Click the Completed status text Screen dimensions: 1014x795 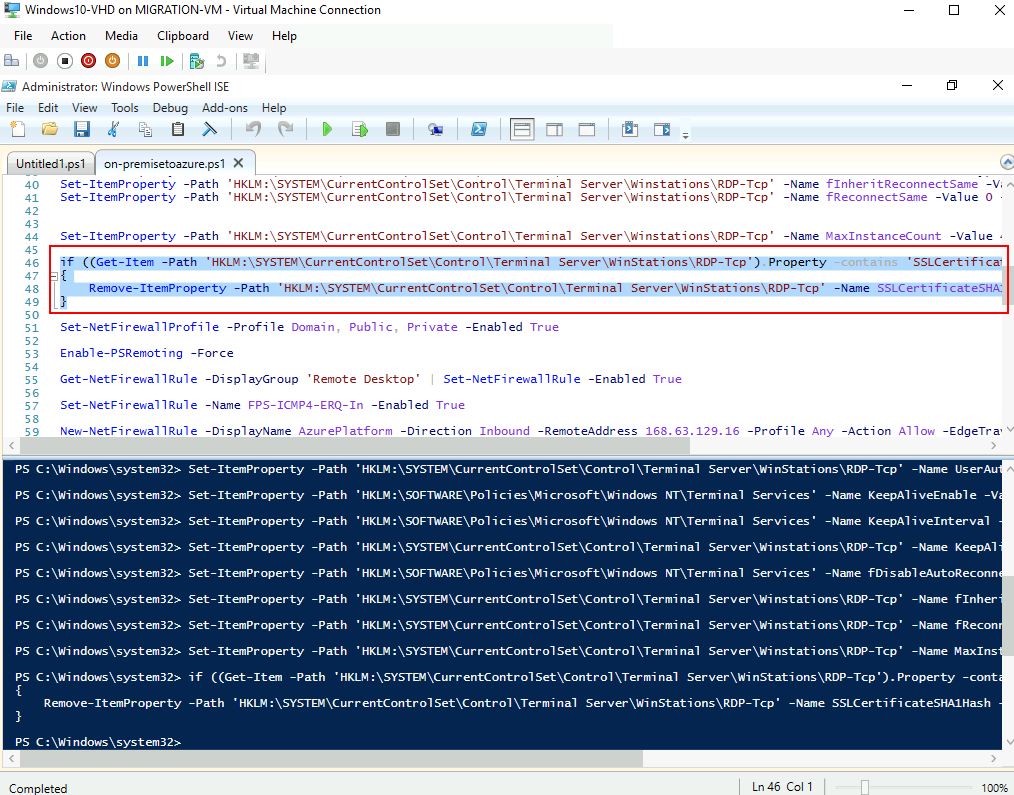pyautogui.click(x=38, y=788)
